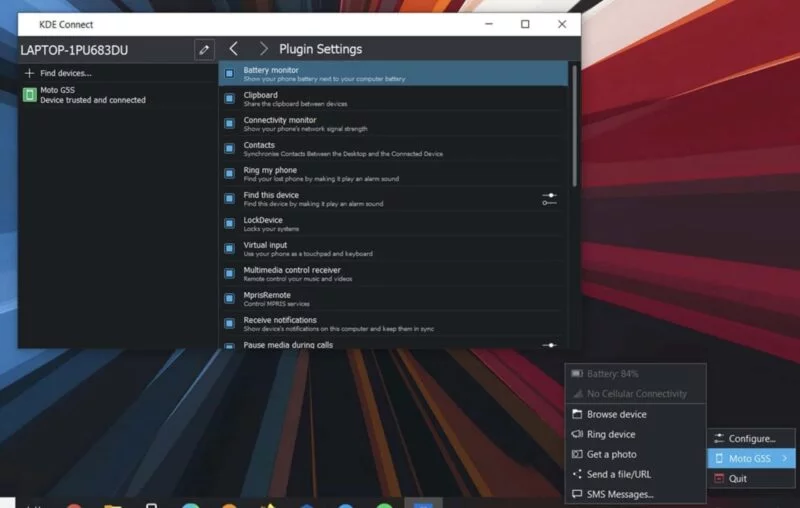Click the Pause media during calls label
The height and width of the screenshot is (508, 800).
click(288, 345)
